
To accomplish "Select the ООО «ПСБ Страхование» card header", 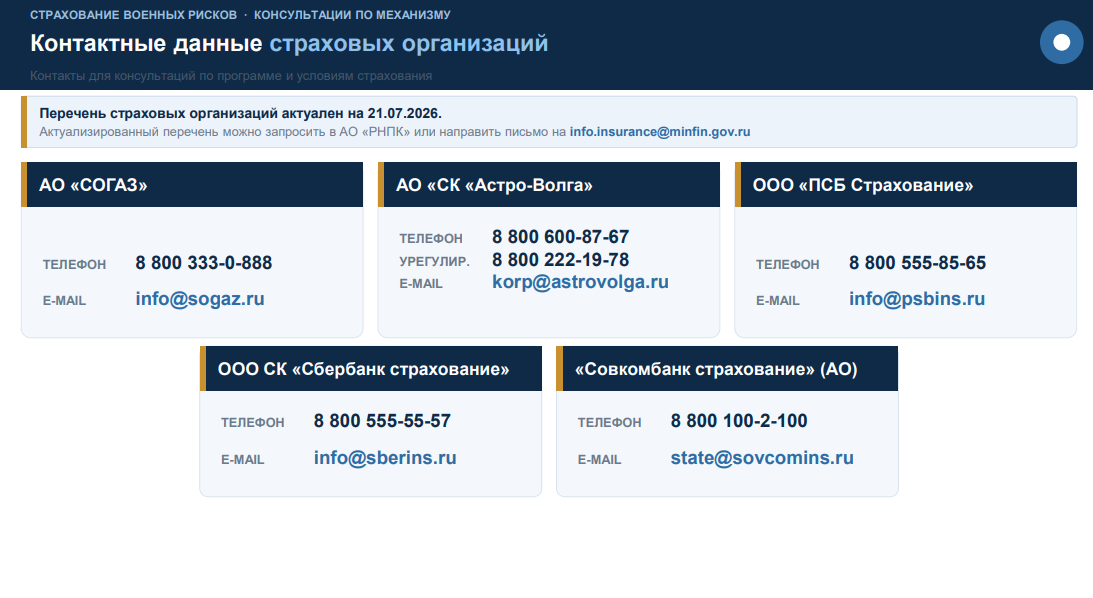I will (905, 185).
